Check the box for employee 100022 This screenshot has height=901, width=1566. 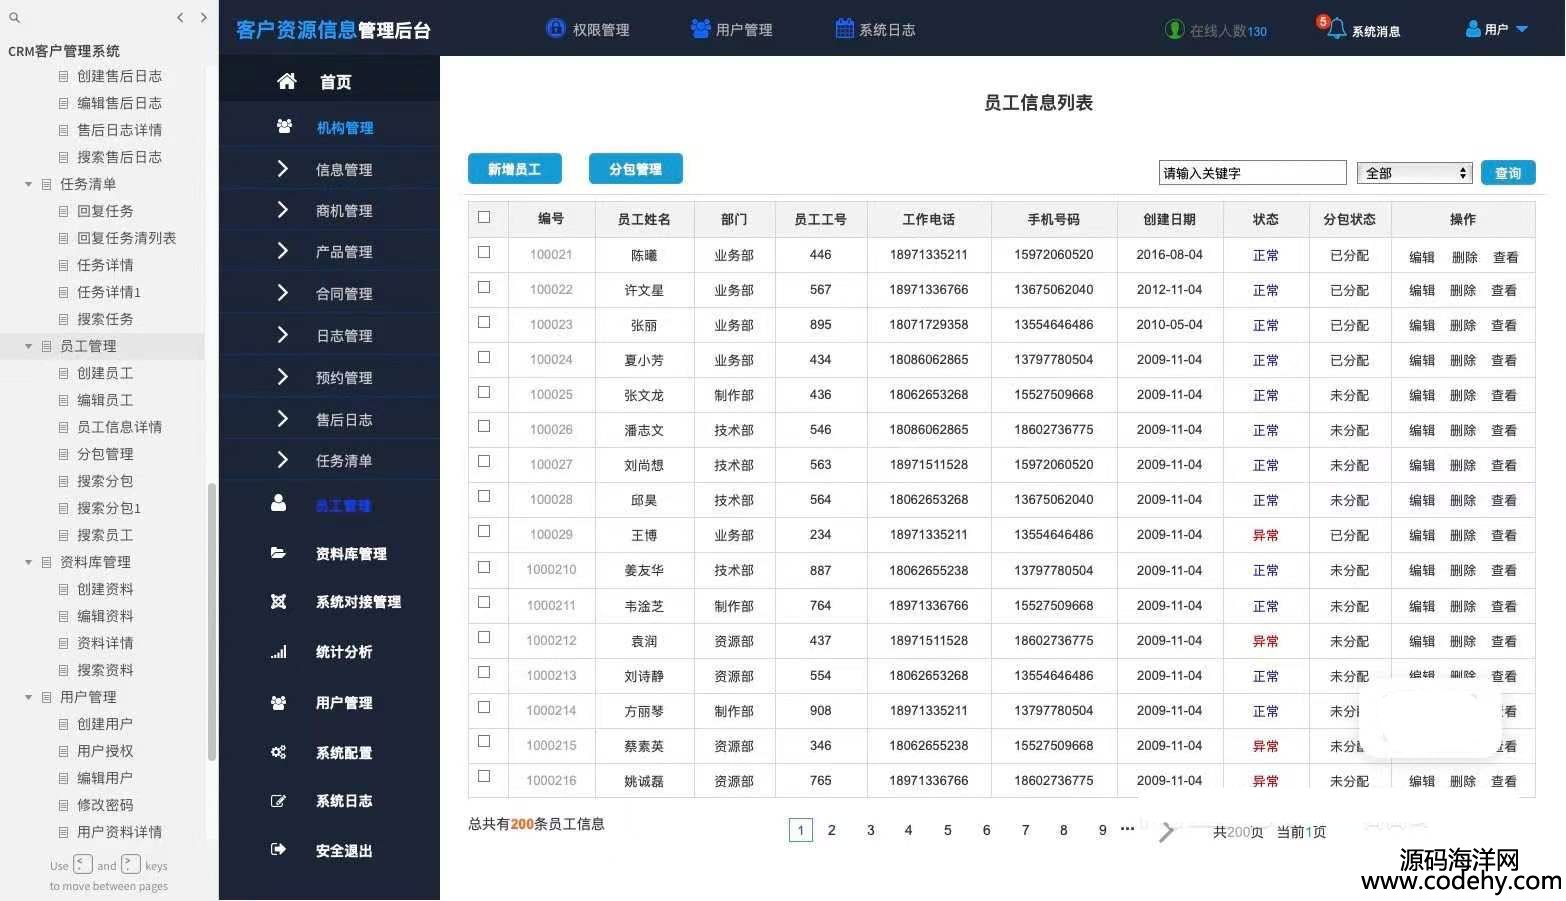point(484,287)
